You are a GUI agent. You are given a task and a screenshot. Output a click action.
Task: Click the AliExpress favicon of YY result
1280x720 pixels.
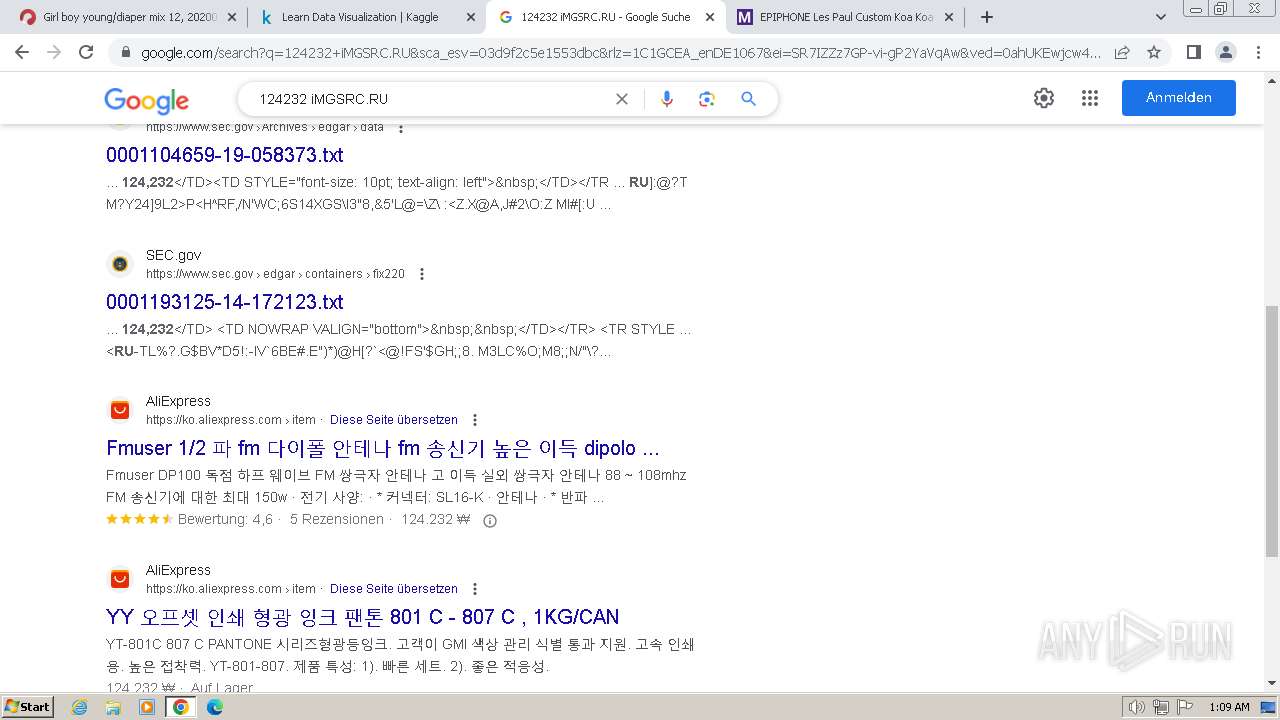[x=120, y=579]
